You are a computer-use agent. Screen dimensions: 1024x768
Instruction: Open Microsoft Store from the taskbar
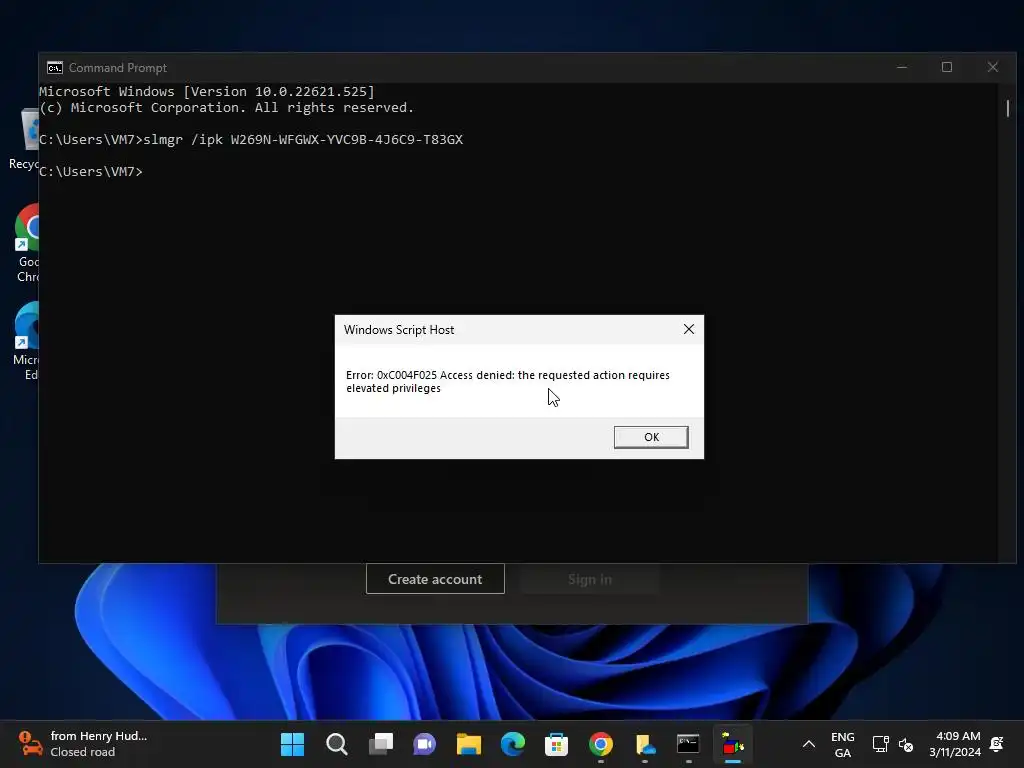point(556,744)
